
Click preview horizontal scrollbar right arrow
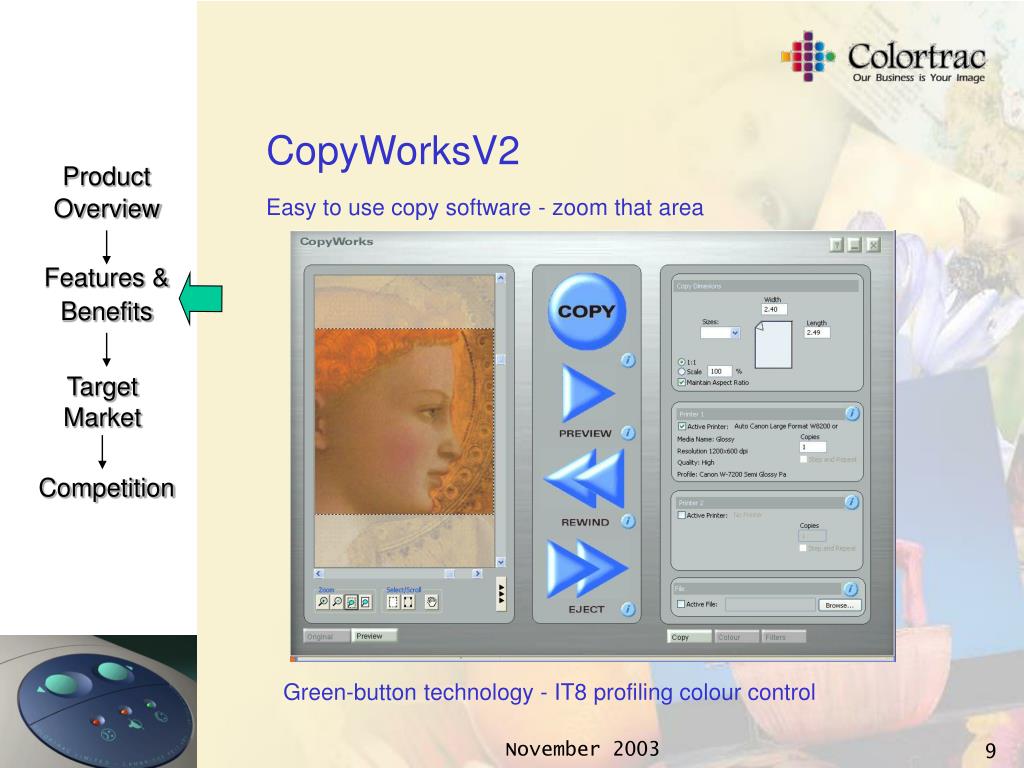point(477,573)
